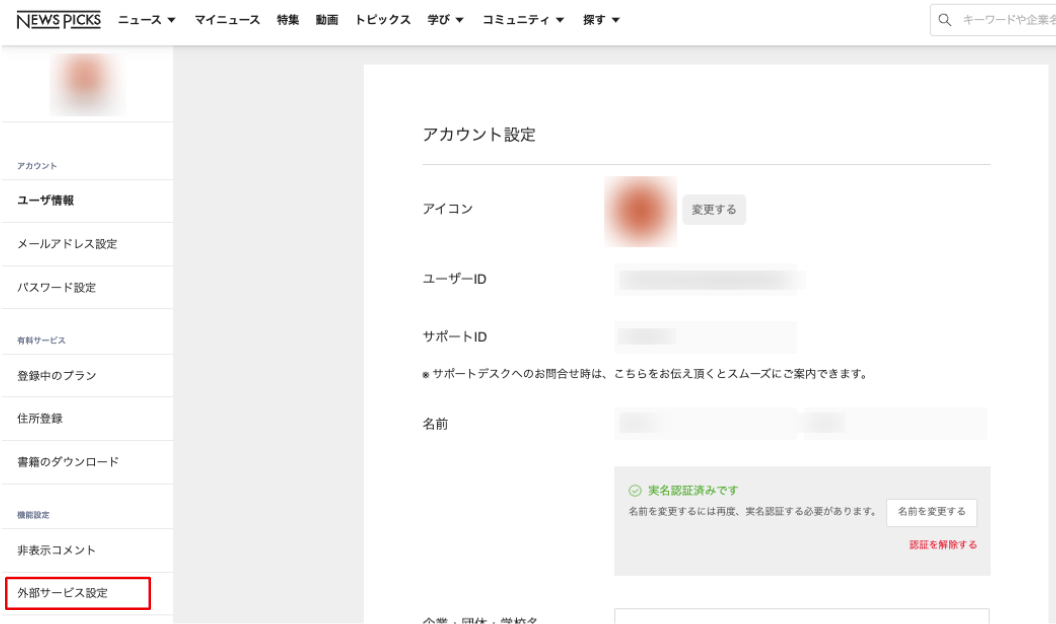The image size is (1056, 624).
Task: Click the 名前を変更する button
Action: click(931, 512)
